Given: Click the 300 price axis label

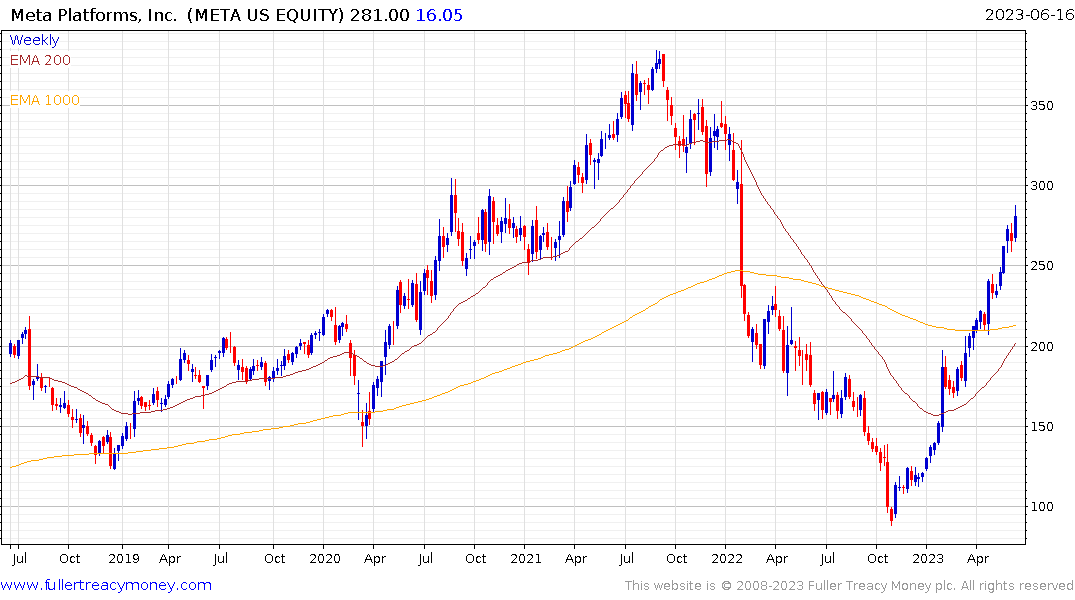Looking at the screenshot, I should (1042, 186).
